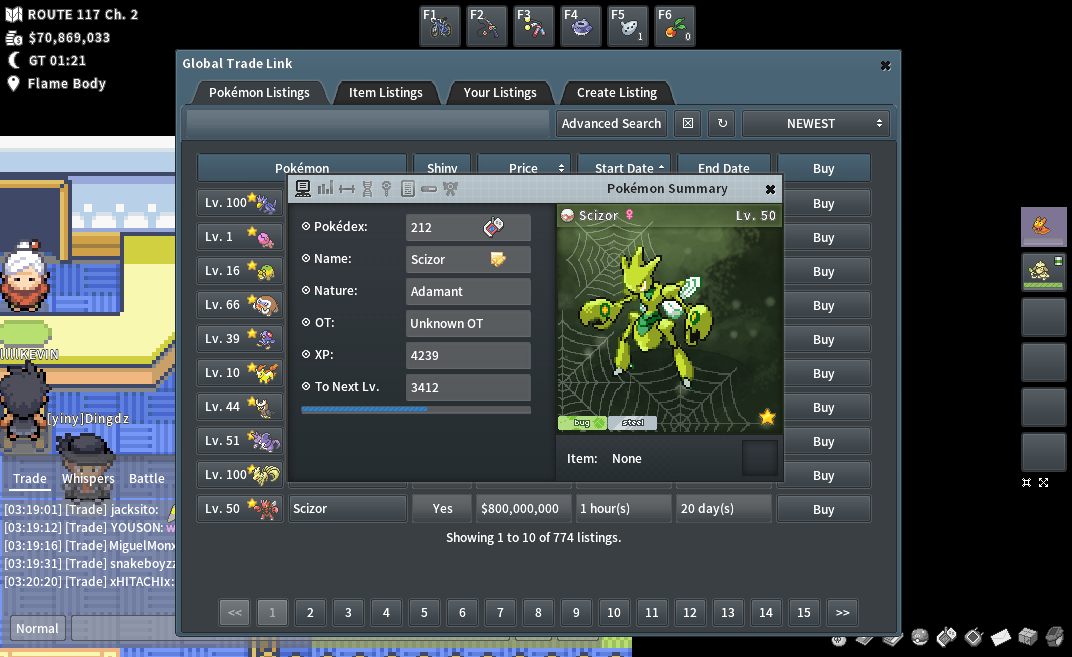Sort listings by the Price column
The image size is (1072, 657).
[523, 168]
